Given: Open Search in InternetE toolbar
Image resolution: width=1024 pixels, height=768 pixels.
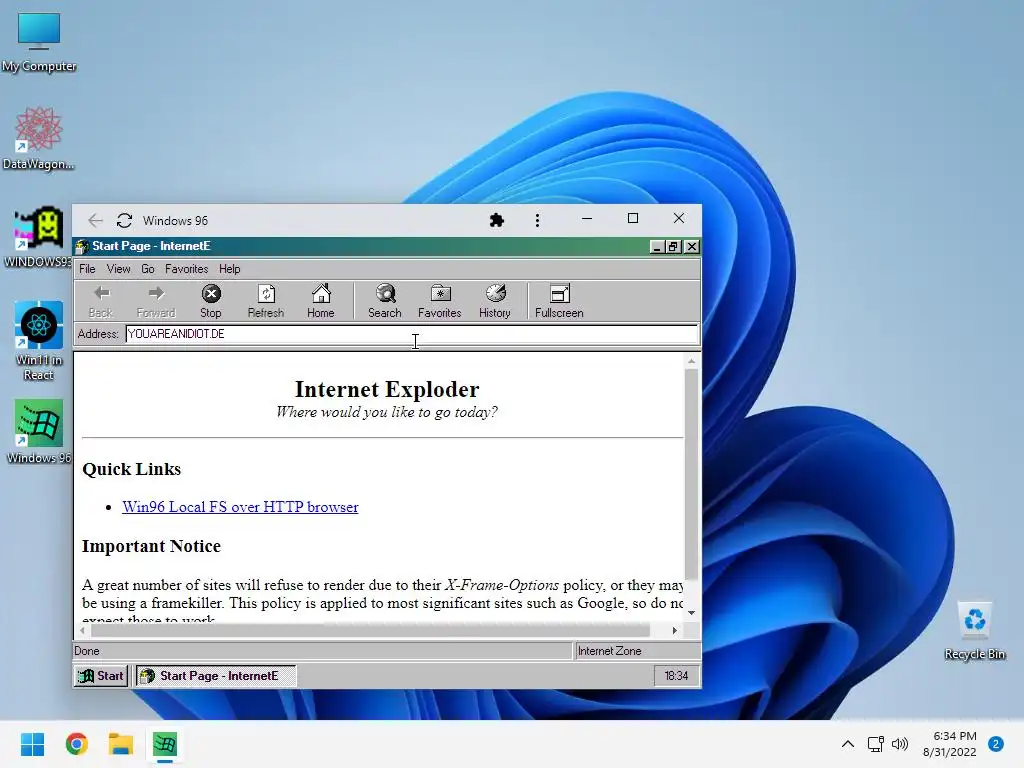Looking at the screenshot, I should pos(385,301).
